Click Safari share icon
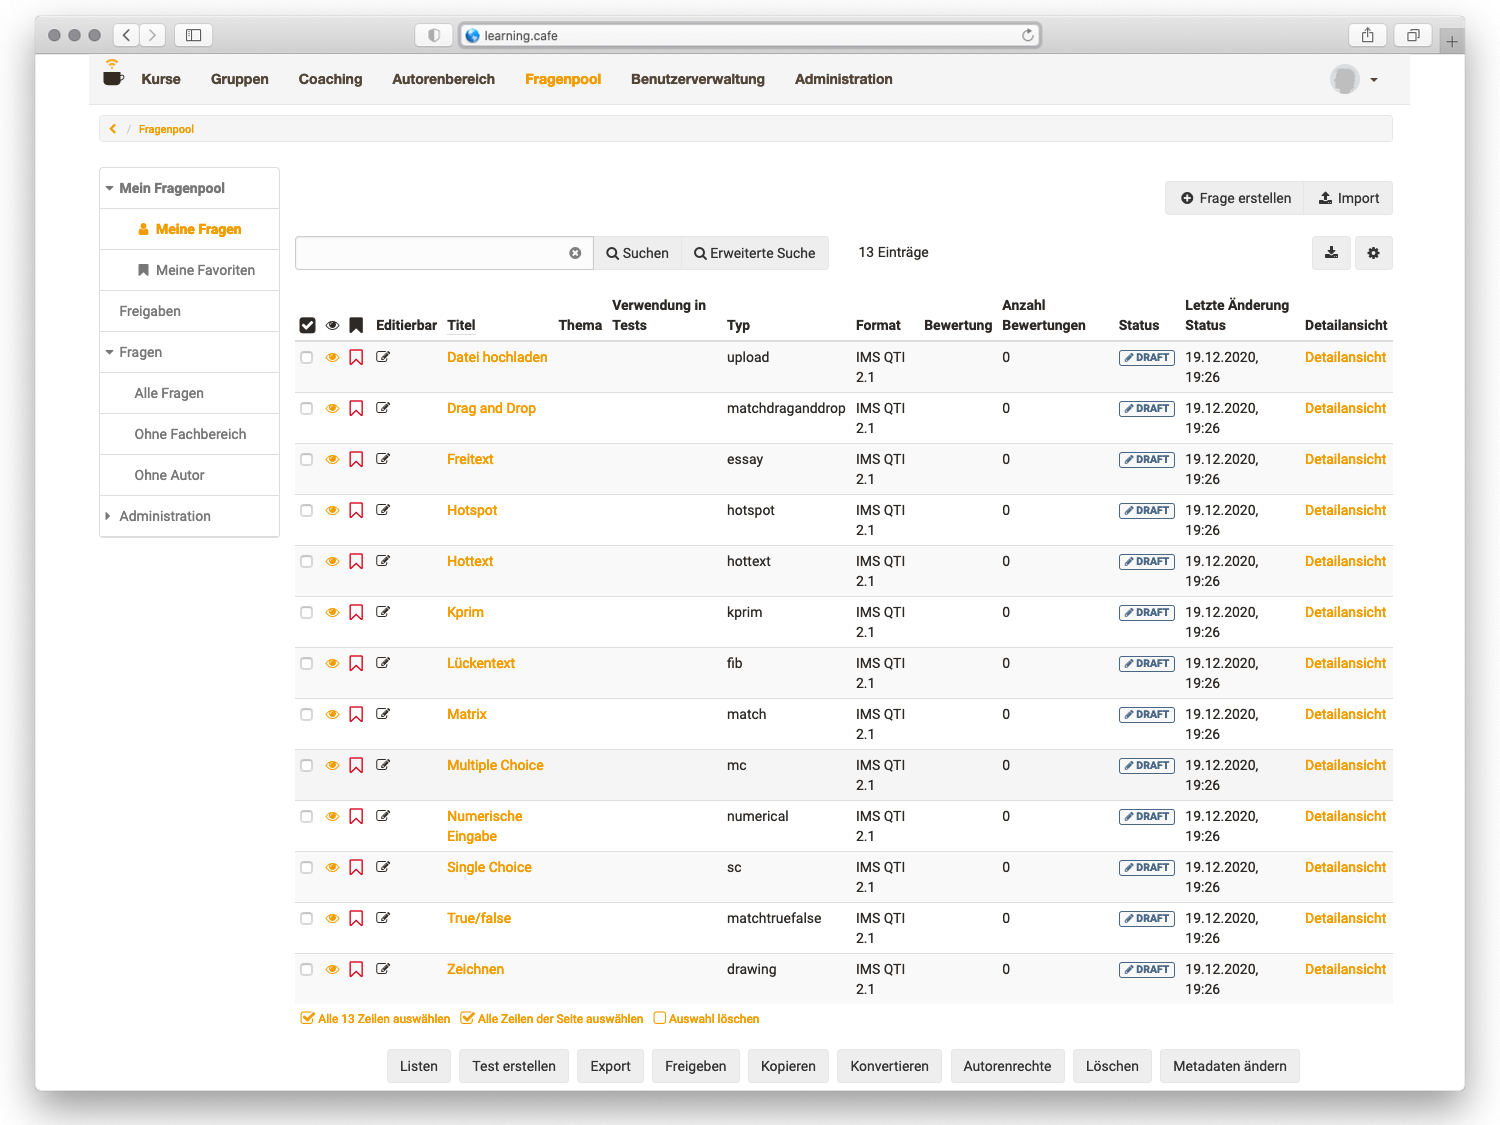 1367,35
